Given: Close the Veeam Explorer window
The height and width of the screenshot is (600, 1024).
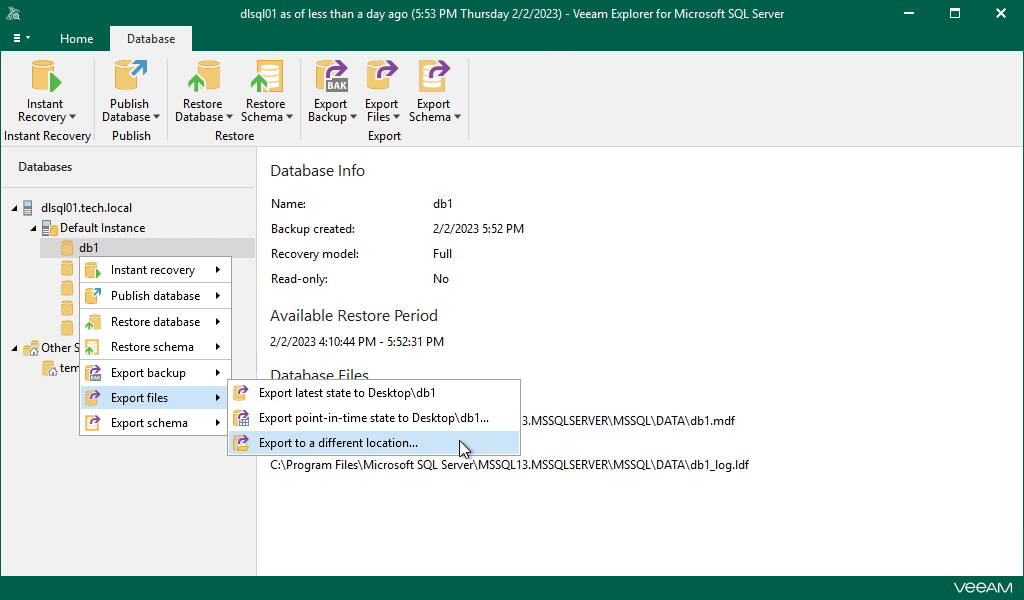Looking at the screenshot, I should coord(1000,13).
